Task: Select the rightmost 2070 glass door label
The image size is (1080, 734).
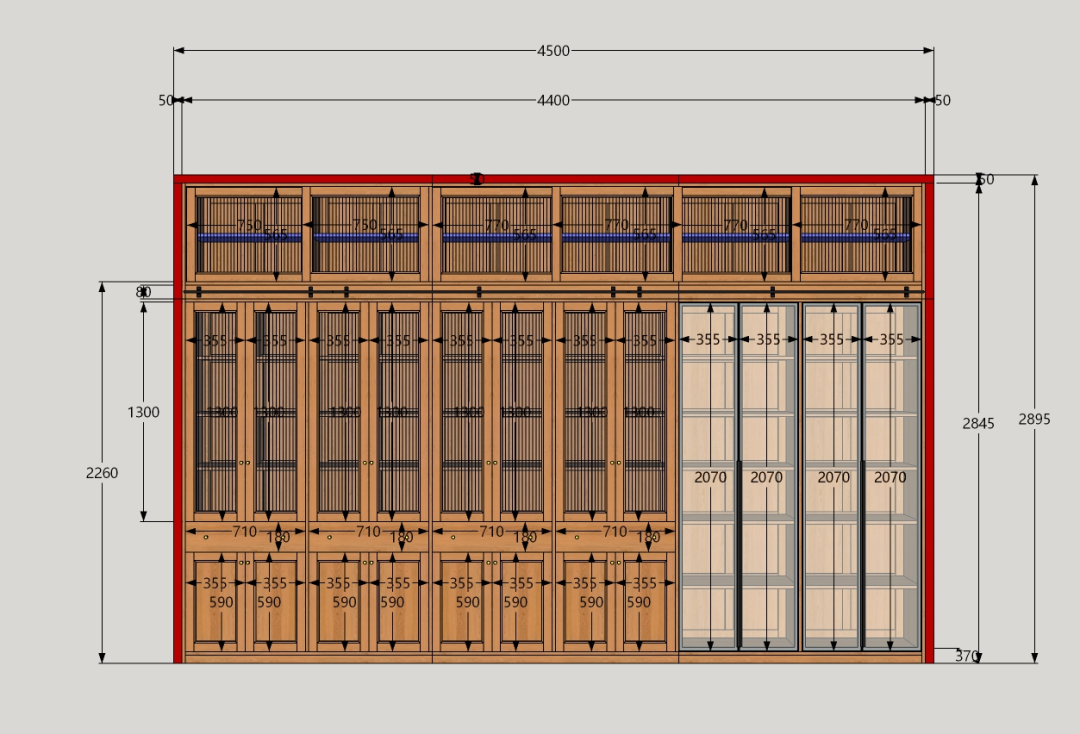Action: click(890, 477)
